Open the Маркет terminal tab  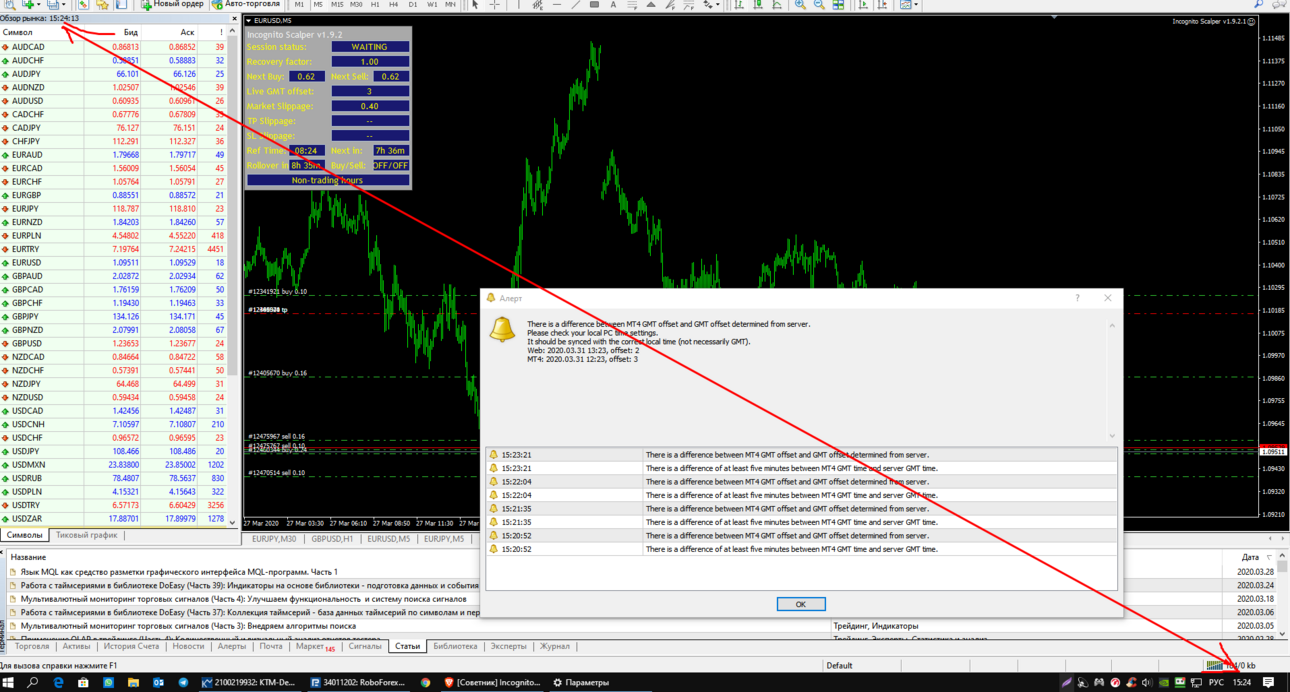pyautogui.click(x=315, y=647)
